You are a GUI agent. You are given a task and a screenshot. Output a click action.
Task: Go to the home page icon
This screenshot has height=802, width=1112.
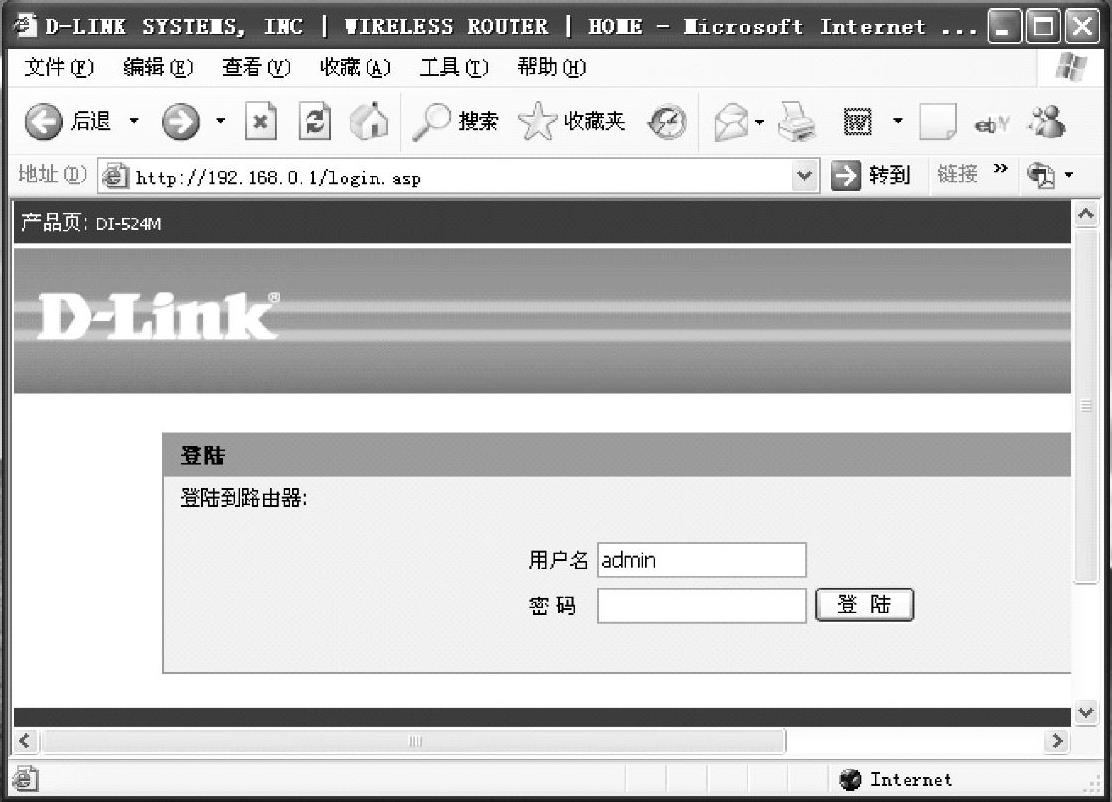pos(369,121)
